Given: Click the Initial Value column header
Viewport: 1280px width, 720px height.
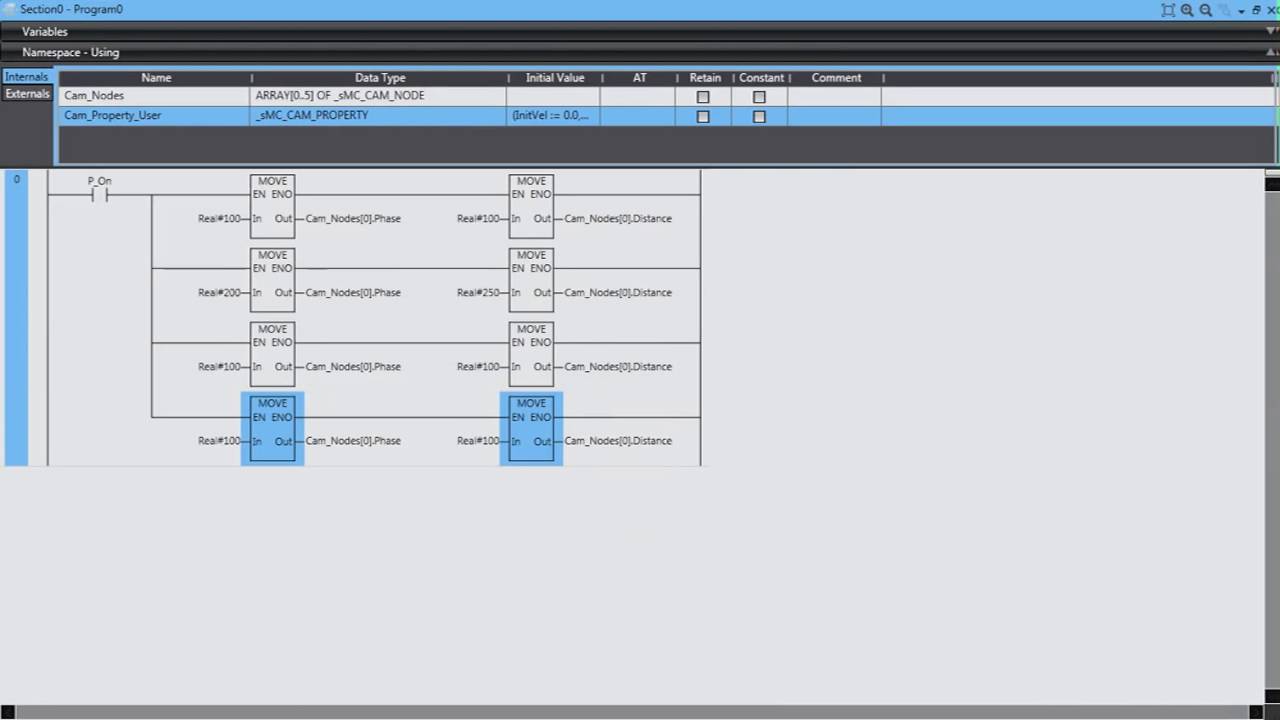Looking at the screenshot, I should (x=554, y=78).
